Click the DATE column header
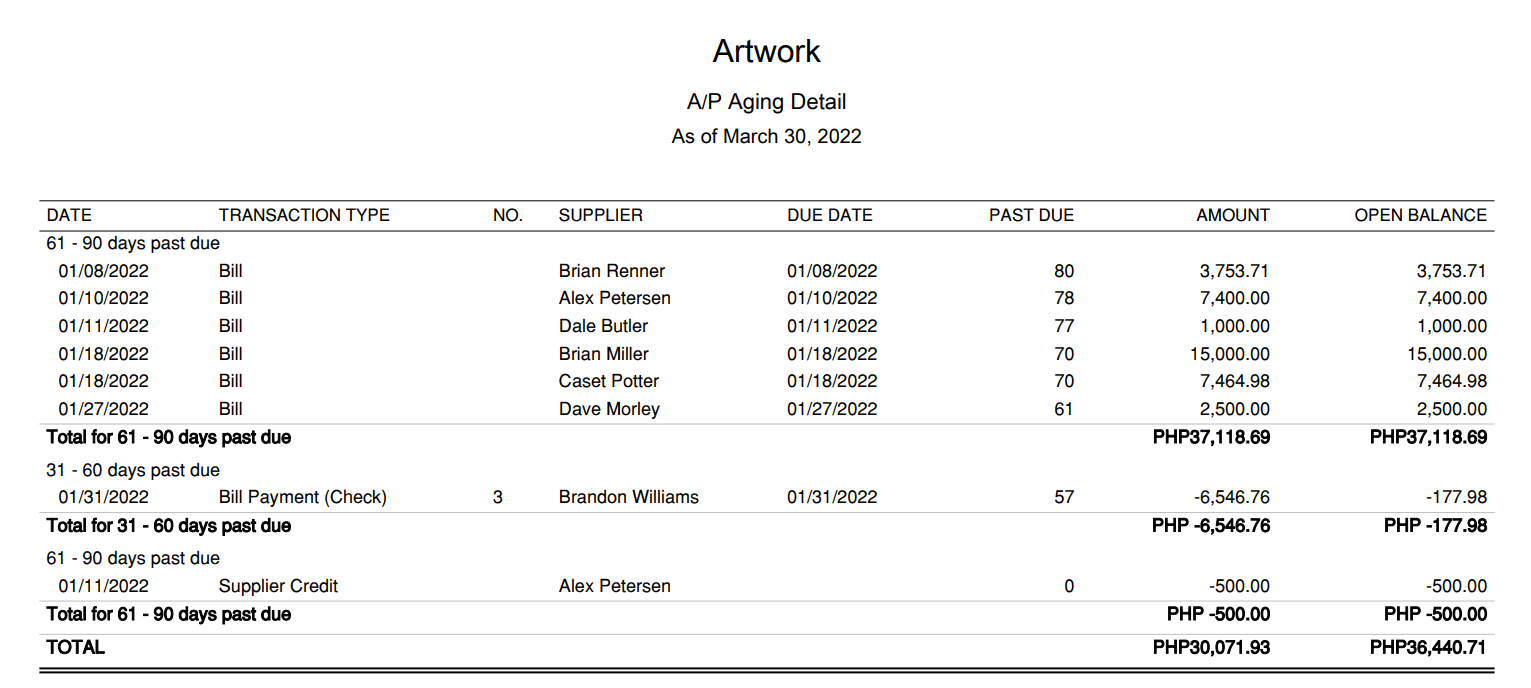The image size is (1531, 688). coord(69,215)
